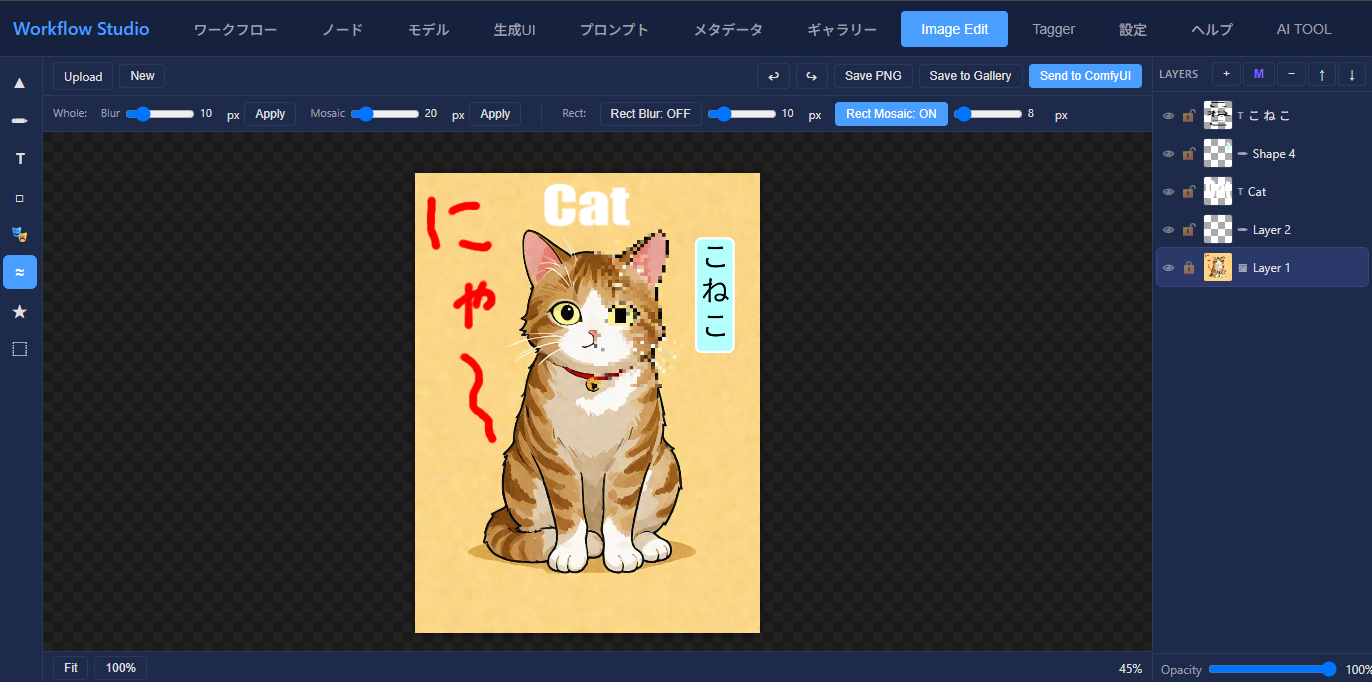Hide Layer 2 with eye icon
The image size is (1372, 682).
point(1168,230)
